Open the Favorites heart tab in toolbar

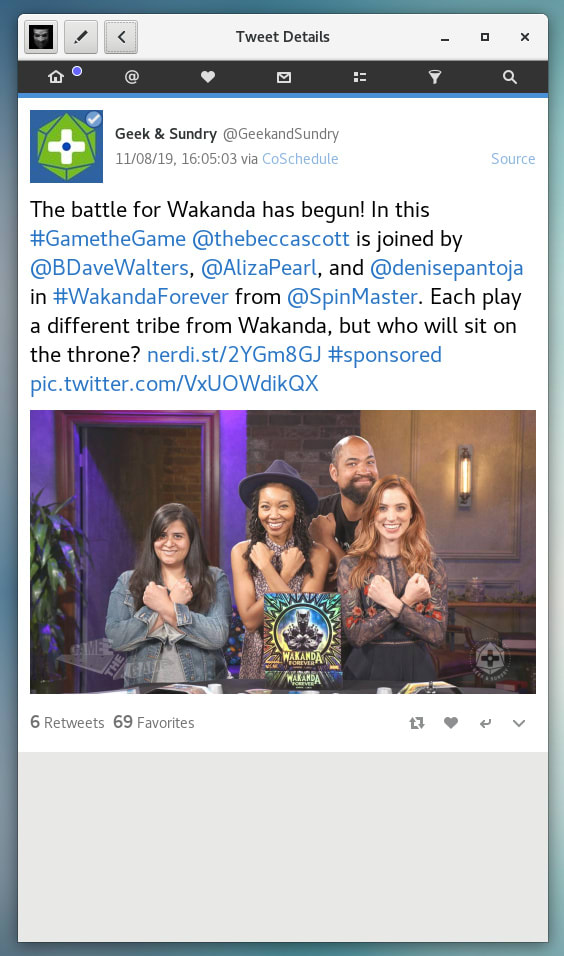point(208,77)
